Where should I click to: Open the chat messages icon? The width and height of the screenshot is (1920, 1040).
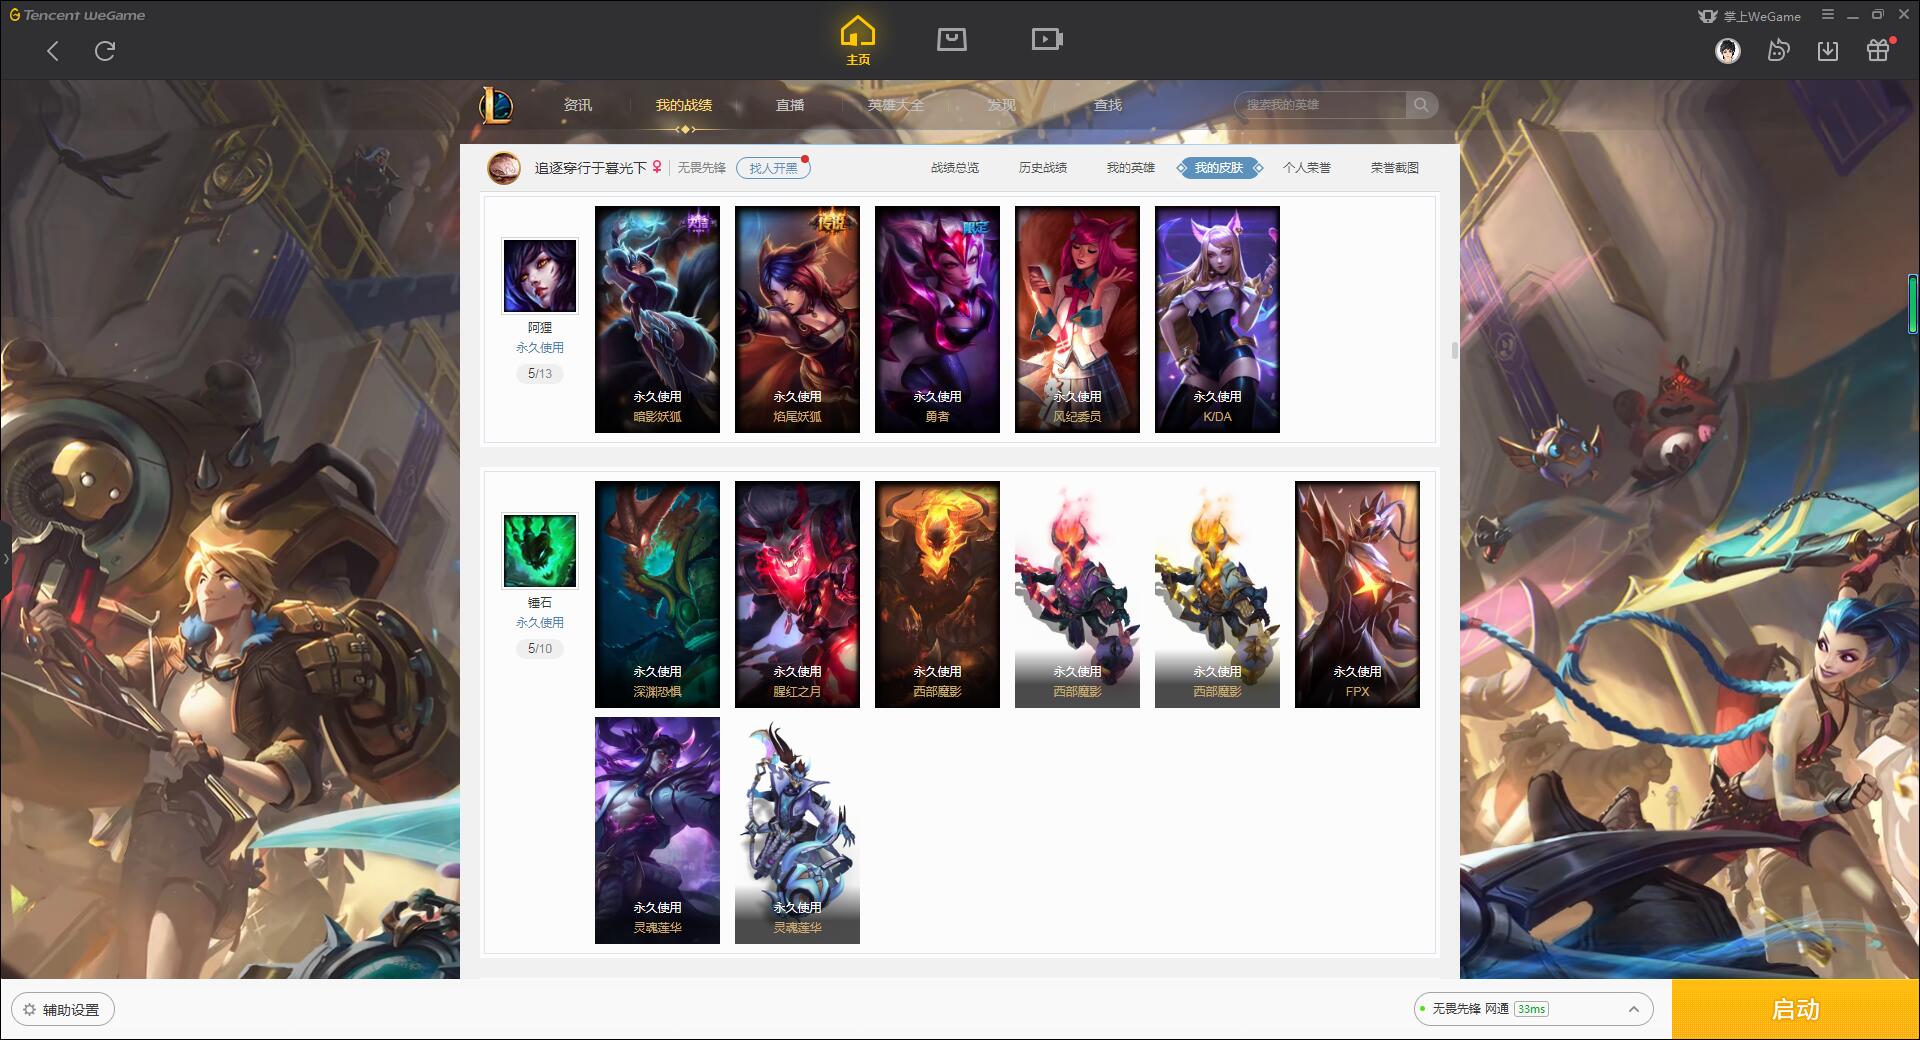[x=1778, y=51]
